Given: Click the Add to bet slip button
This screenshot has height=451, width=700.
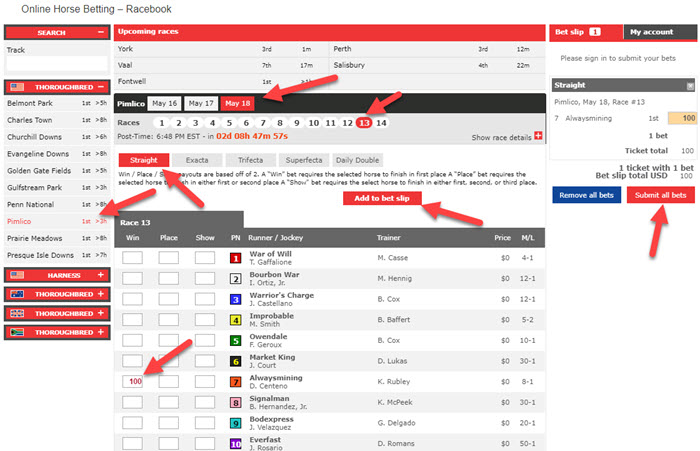Looking at the screenshot, I should [382, 198].
